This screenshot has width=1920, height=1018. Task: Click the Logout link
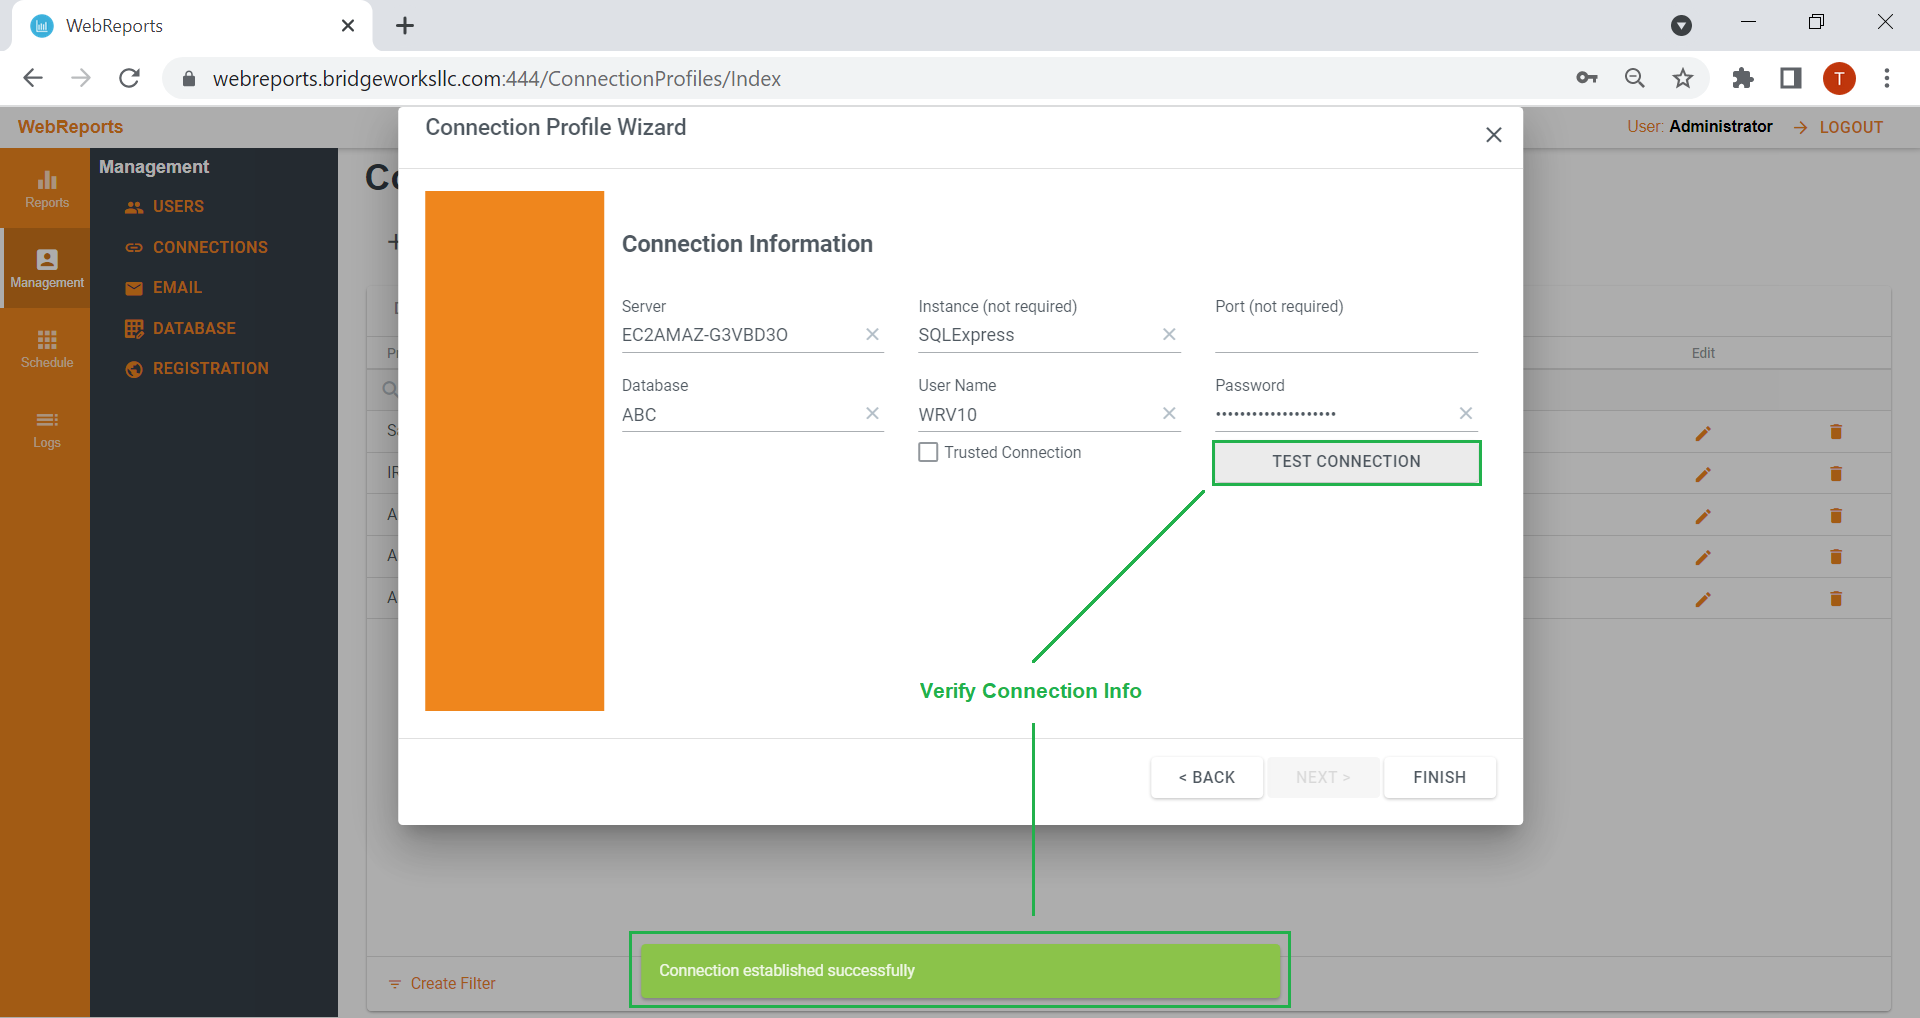(x=1838, y=127)
